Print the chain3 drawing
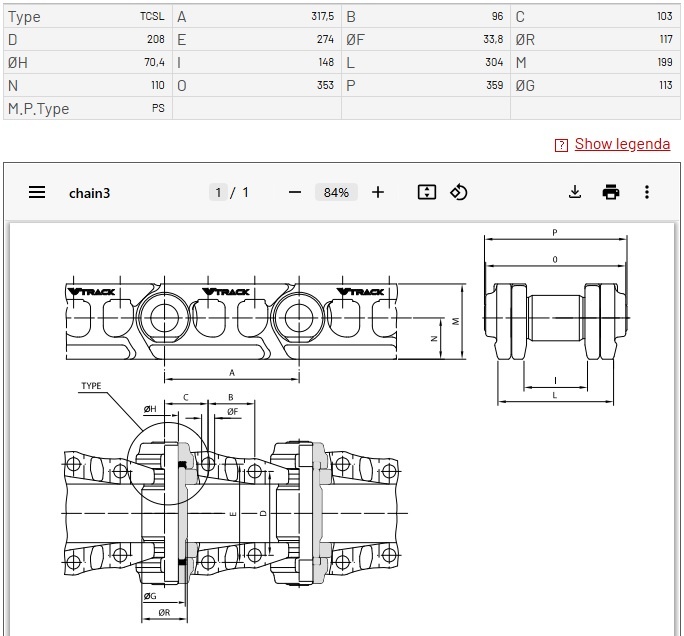 pyautogui.click(x=611, y=192)
